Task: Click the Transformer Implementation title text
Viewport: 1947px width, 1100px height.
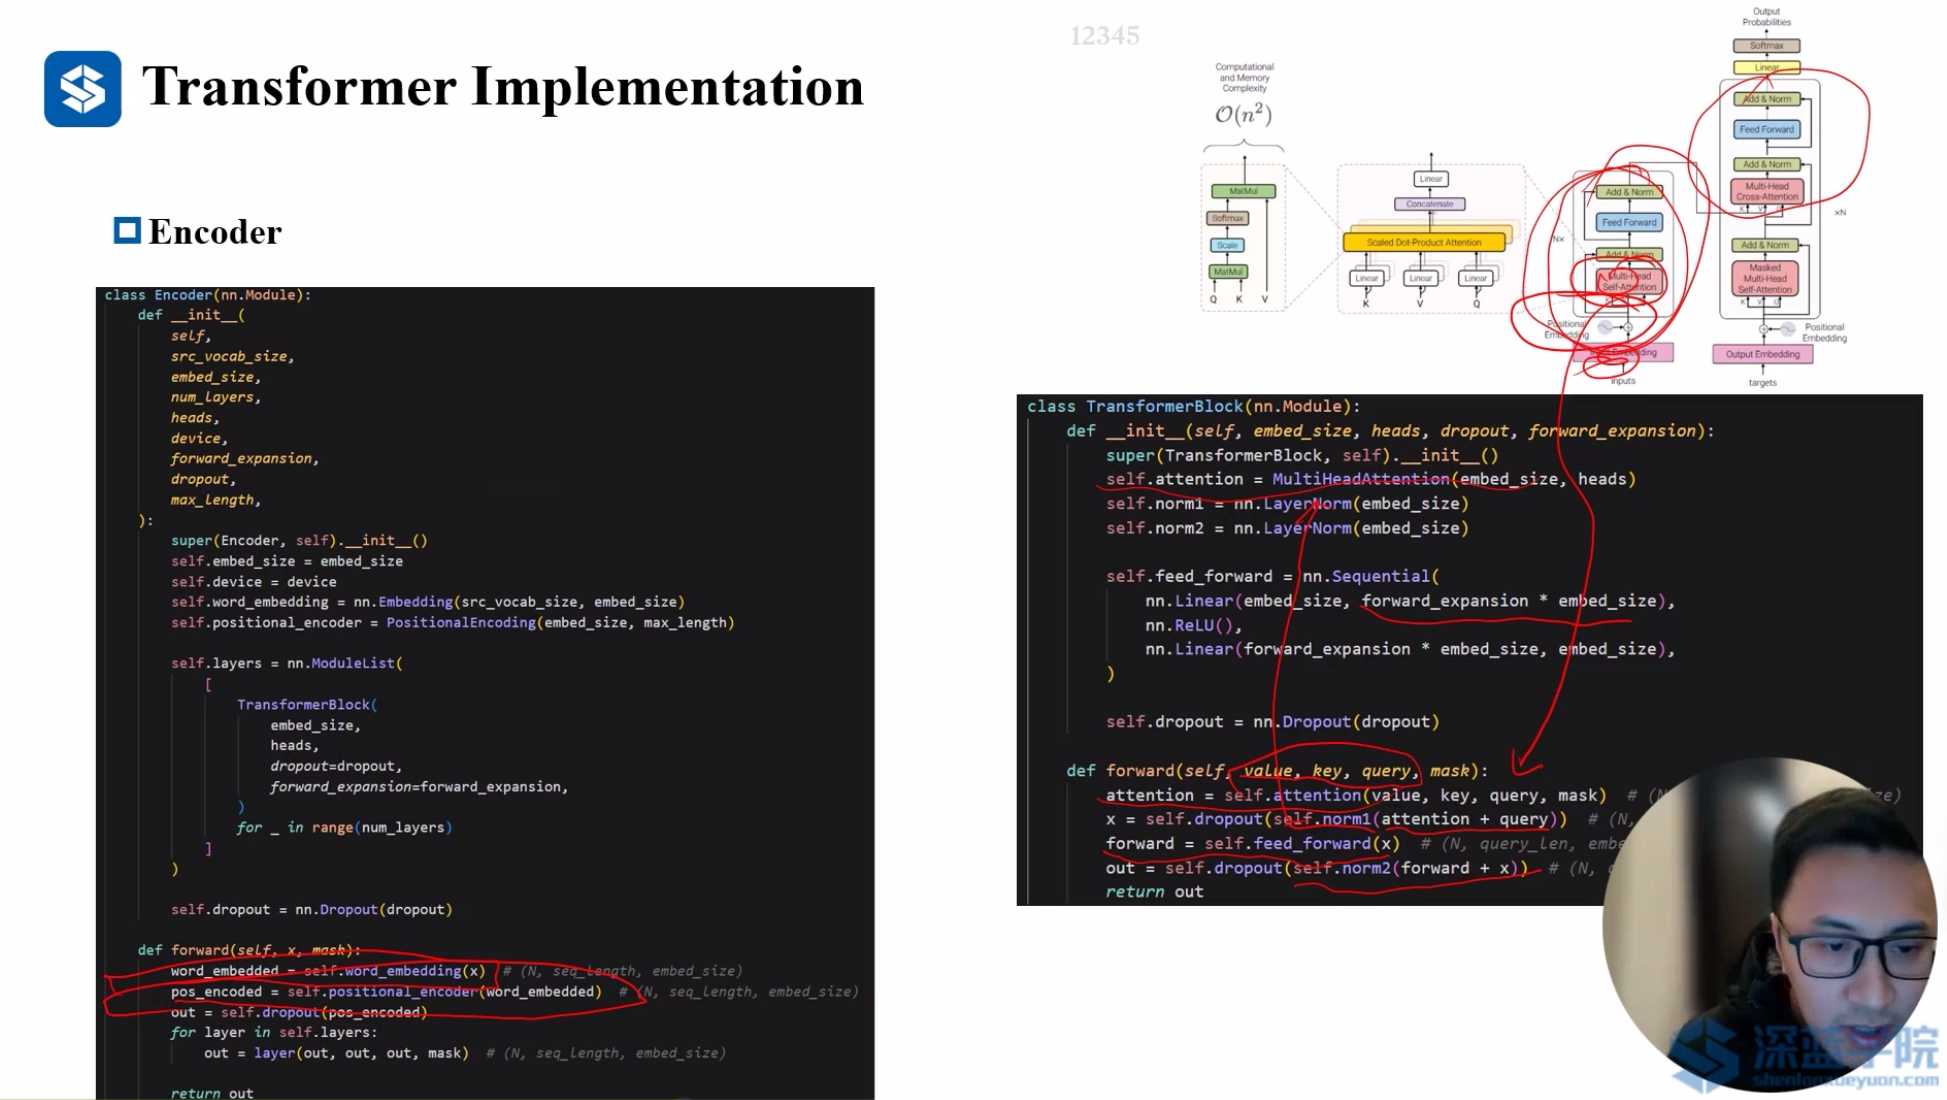Action: 502,87
